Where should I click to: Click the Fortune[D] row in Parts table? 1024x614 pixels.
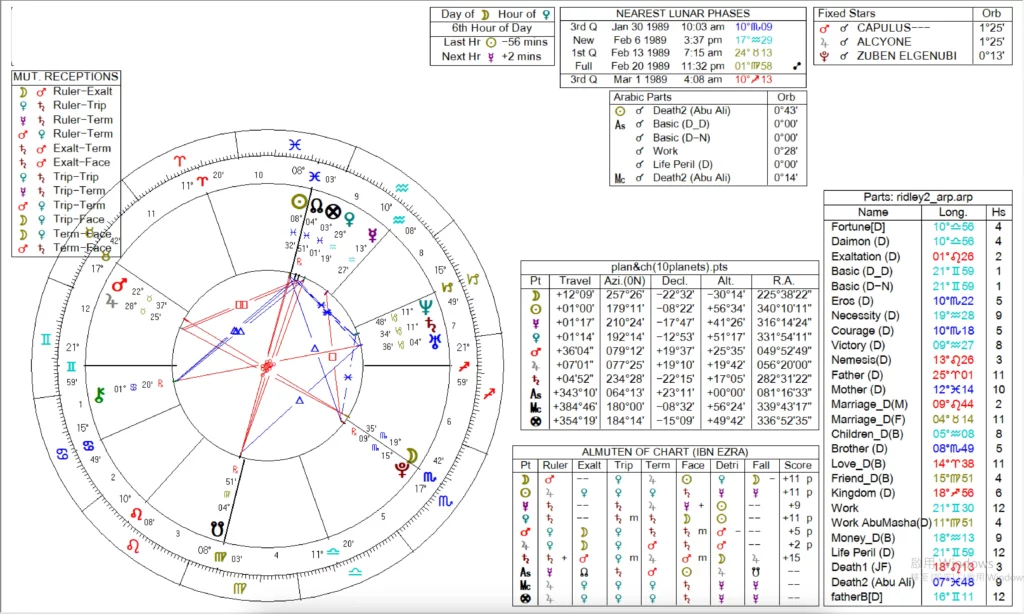click(859, 226)
